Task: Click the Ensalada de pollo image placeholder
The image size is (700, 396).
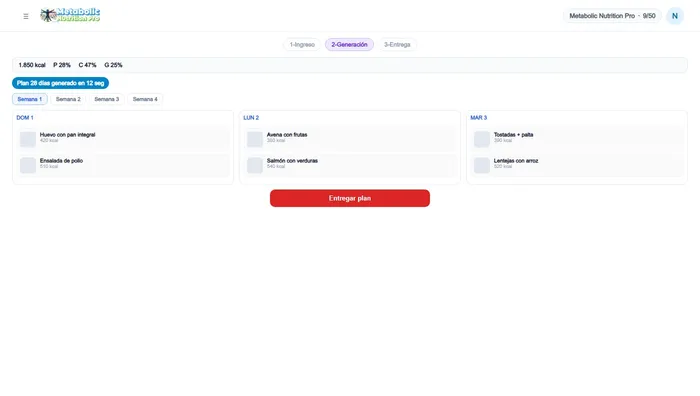Action: pyautogui.click(x=28, y=165)
